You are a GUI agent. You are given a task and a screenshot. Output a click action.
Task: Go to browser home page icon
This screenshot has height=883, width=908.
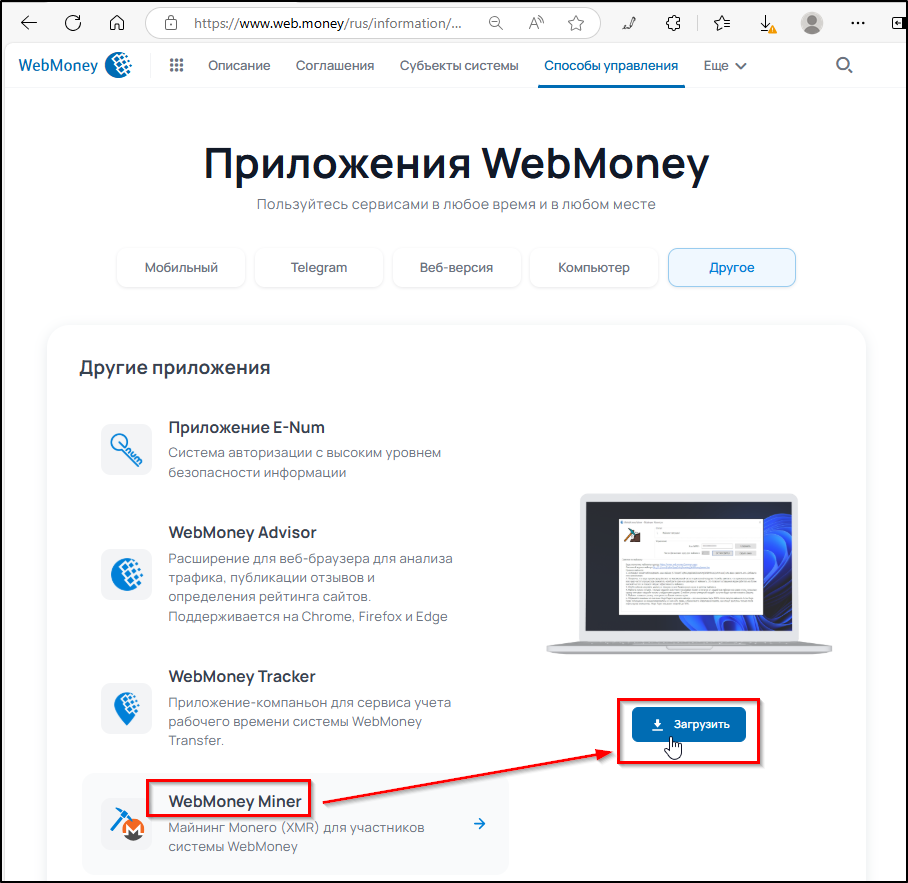tap(117, 23)
